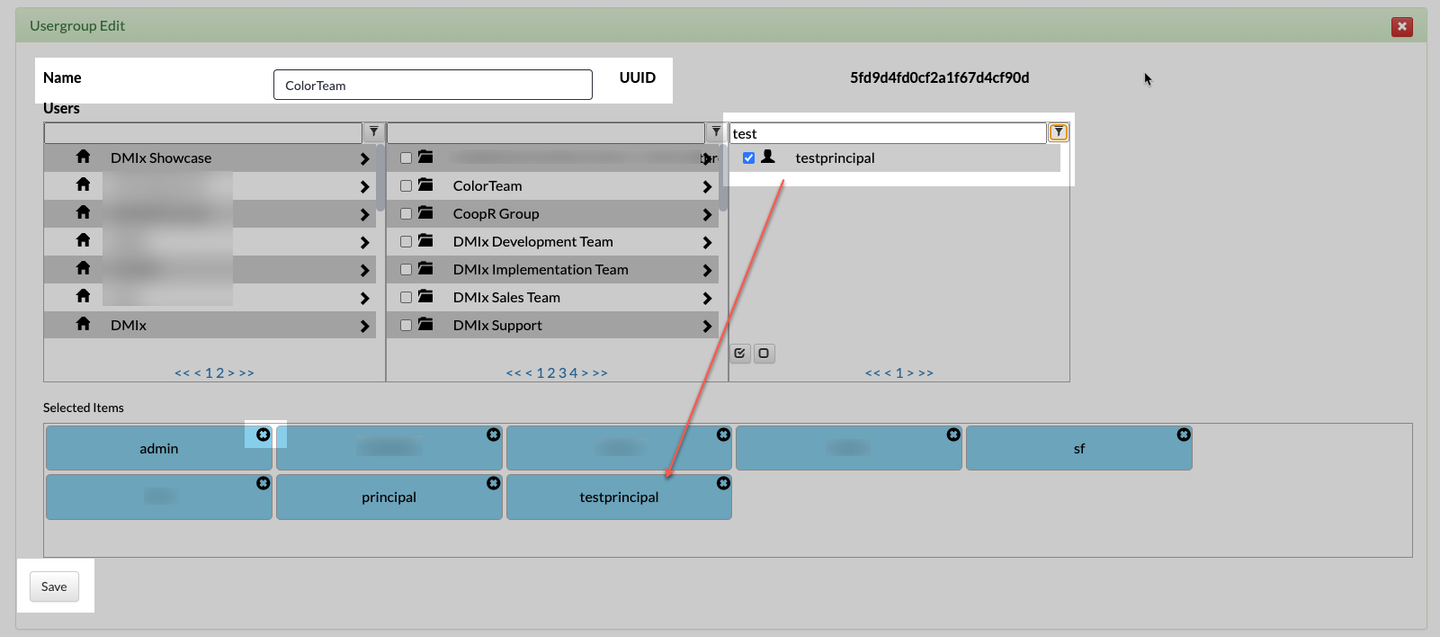This screenshot has height=637, width=1440.
Task: Expand the DMIx row chevron
Action: [364, 326]
